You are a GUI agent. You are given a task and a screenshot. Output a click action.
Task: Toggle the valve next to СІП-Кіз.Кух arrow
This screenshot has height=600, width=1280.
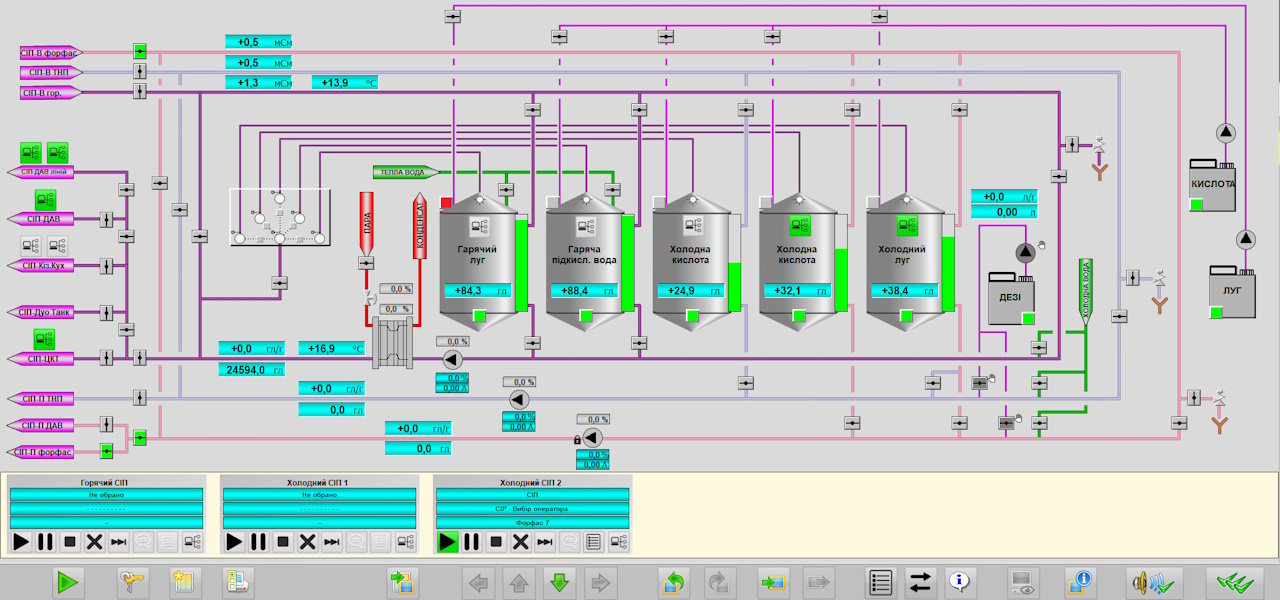pyautogui.click(x=106, y=265)
